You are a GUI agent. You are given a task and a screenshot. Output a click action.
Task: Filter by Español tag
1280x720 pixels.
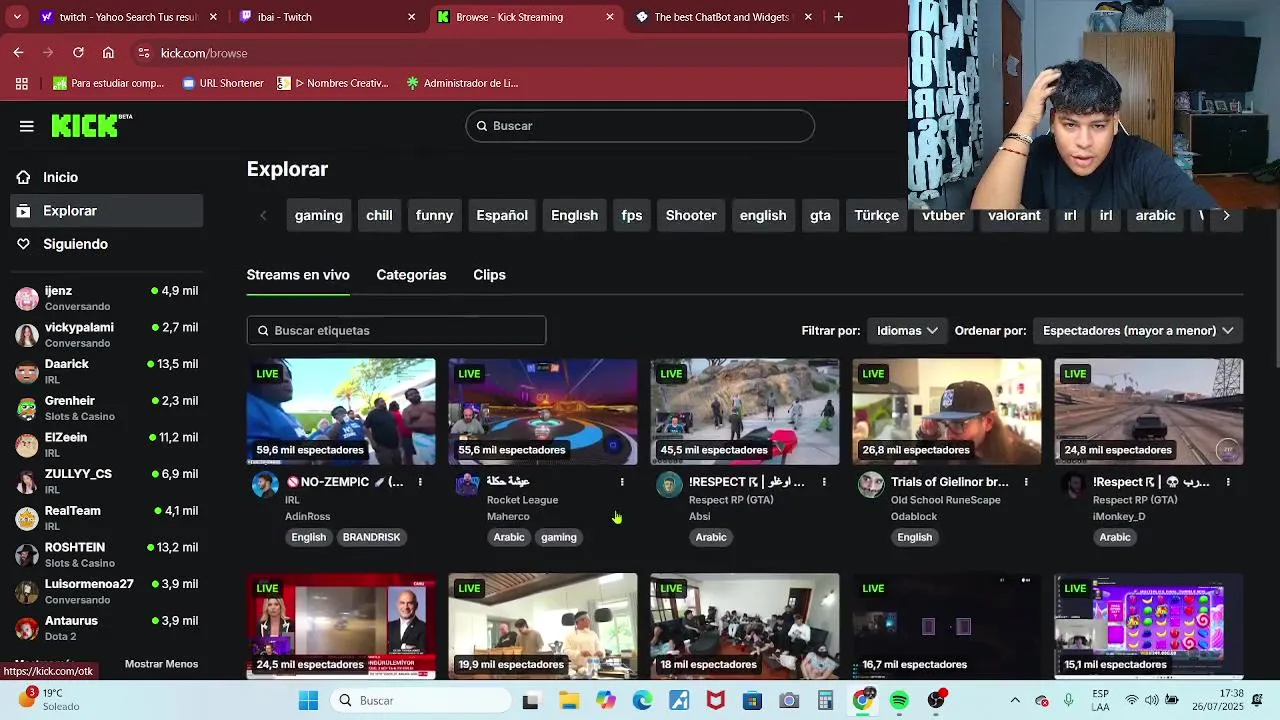[502, 215]
